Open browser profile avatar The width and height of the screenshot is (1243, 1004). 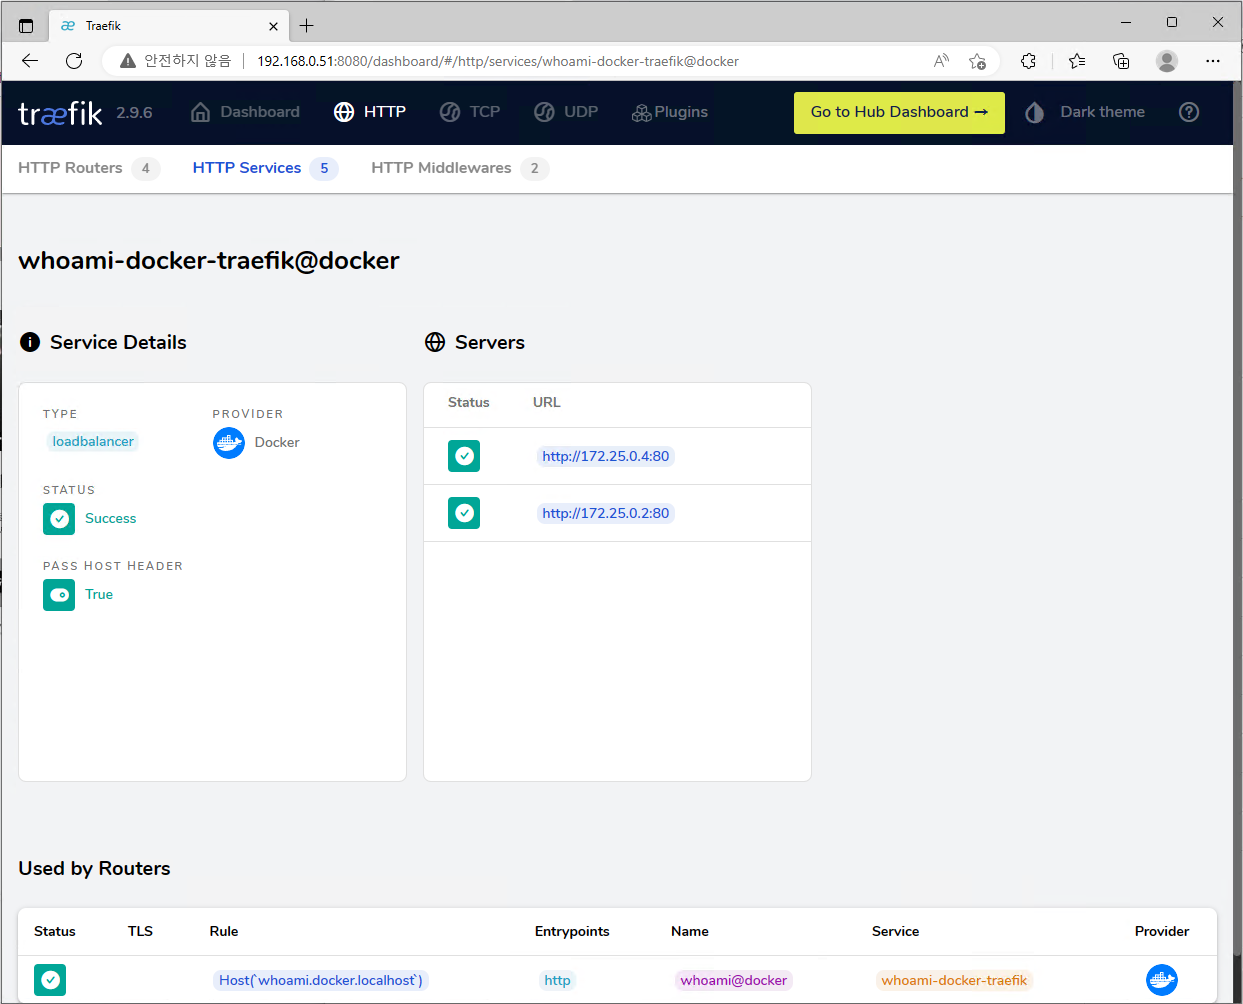point(1167,61)
